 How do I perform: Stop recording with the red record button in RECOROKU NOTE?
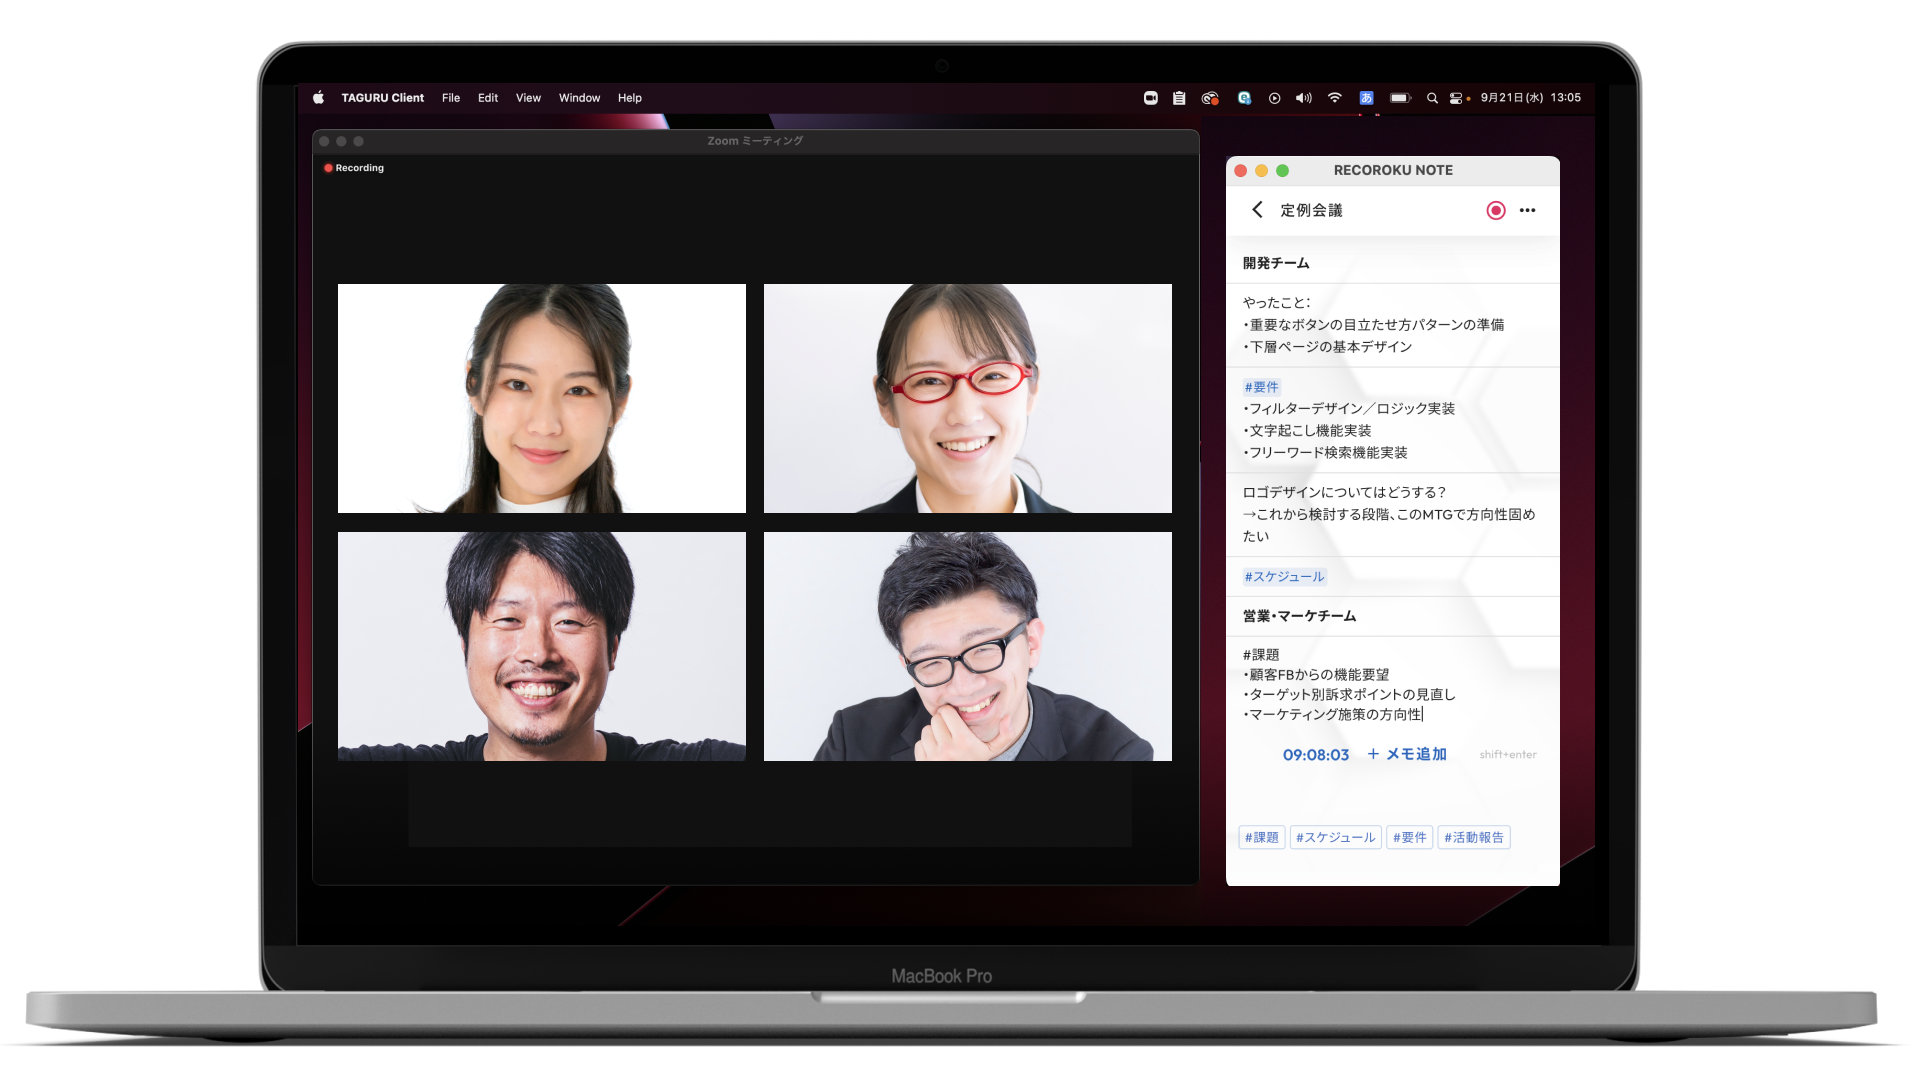click(x=1495, y=210)
